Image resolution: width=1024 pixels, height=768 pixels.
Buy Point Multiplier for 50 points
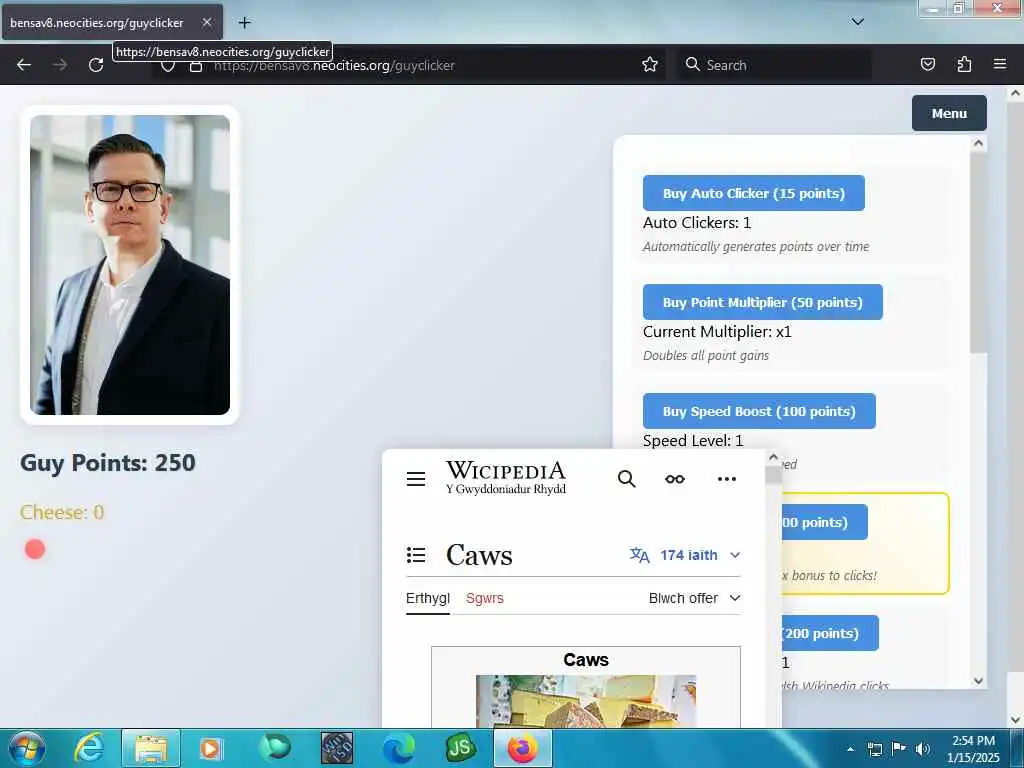click(x=763, y=302)
